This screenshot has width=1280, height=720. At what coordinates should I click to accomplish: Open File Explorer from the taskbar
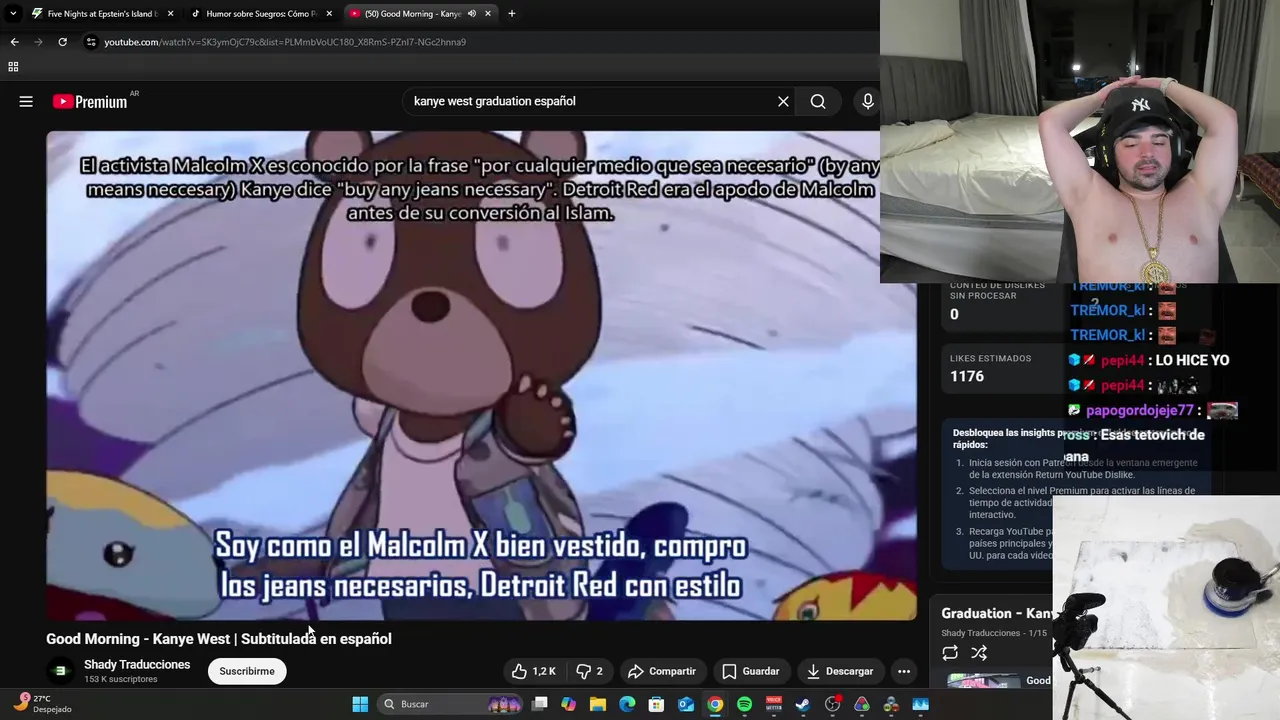point(598,704)
